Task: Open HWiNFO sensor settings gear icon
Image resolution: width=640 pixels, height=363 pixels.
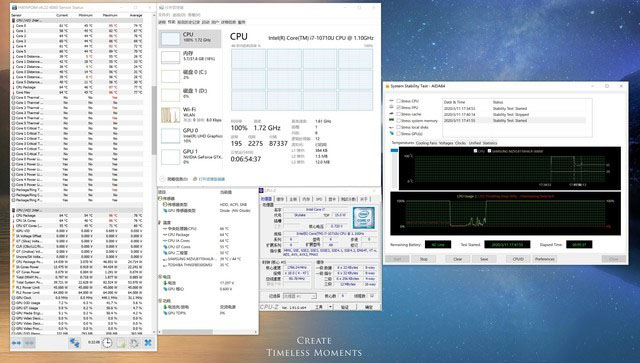Action: 134,343
